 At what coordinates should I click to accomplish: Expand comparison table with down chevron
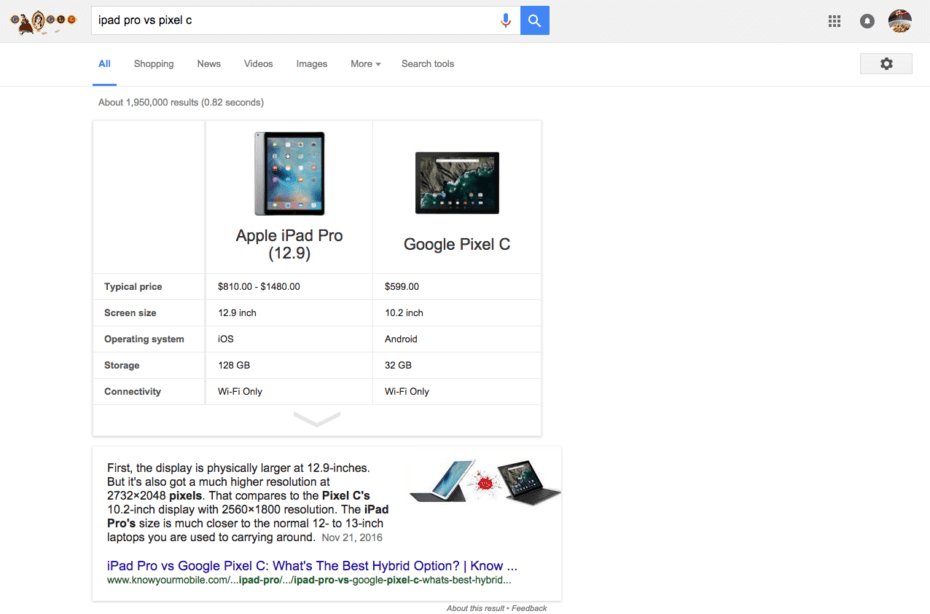(x=317, y=420)
